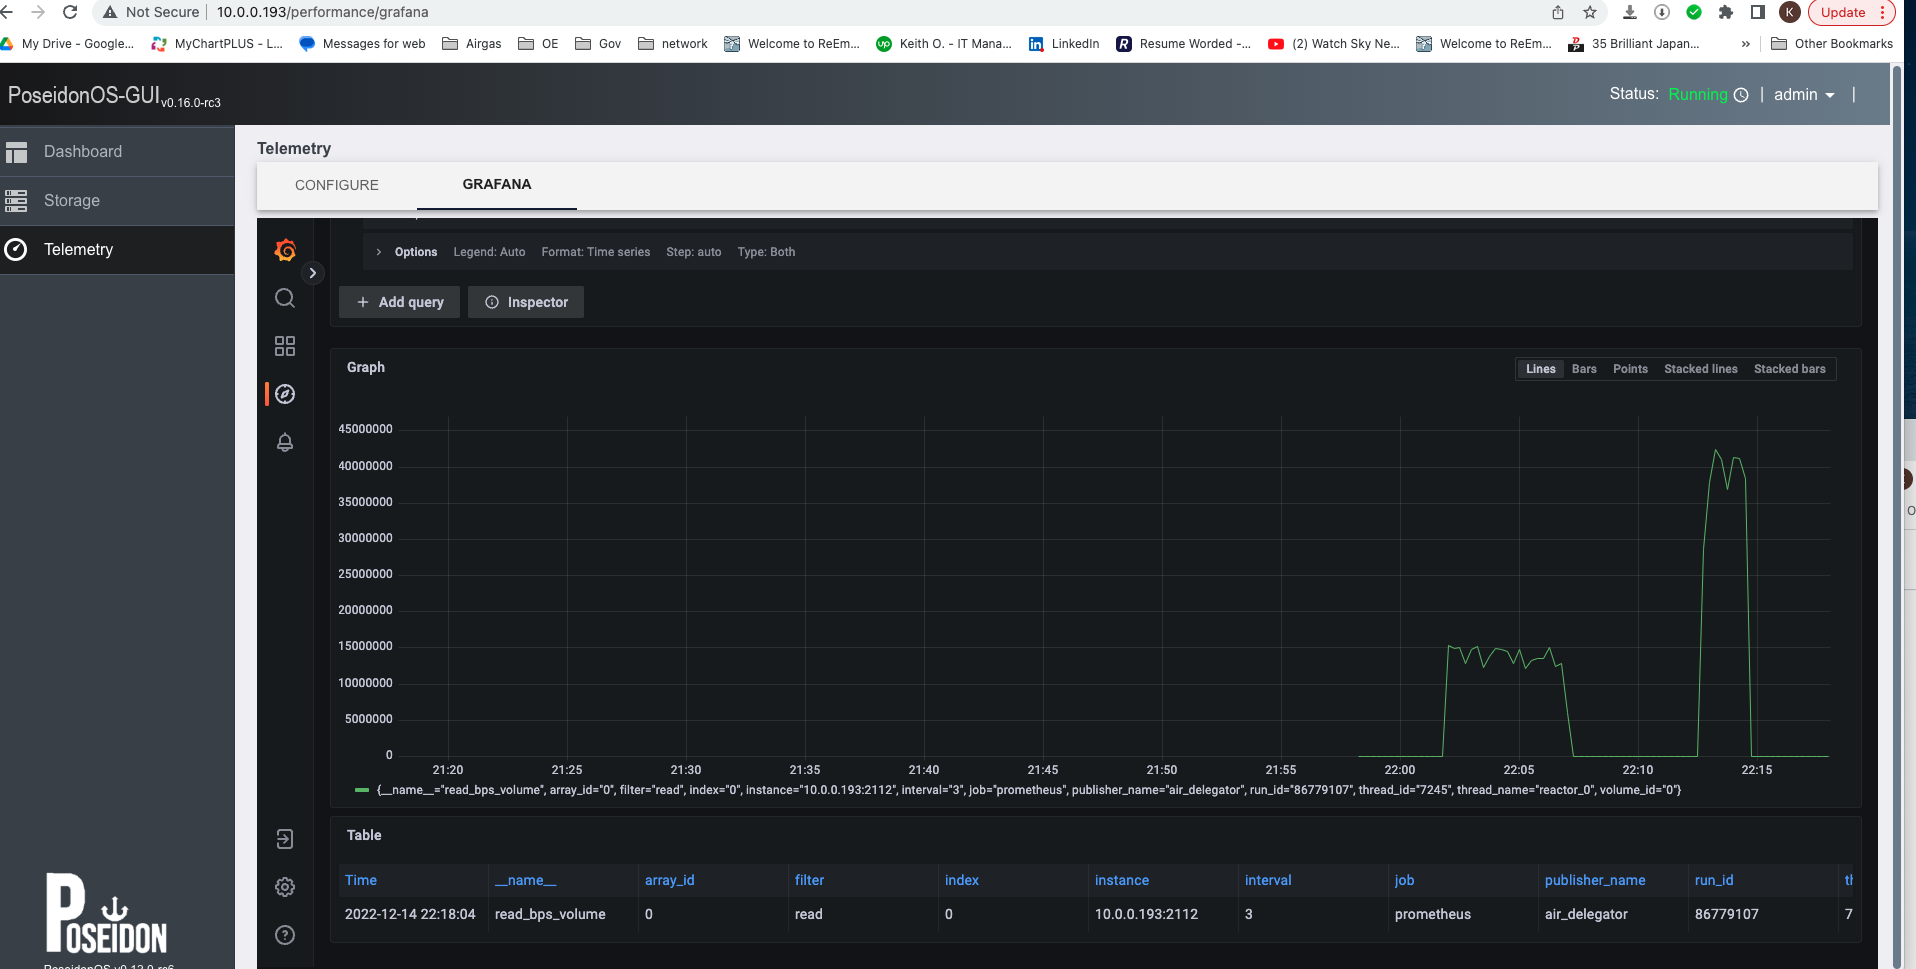Screen dimensions: 1916x969
Task: Switch to the CONFIGURE tab
Action: click(337, 185)
